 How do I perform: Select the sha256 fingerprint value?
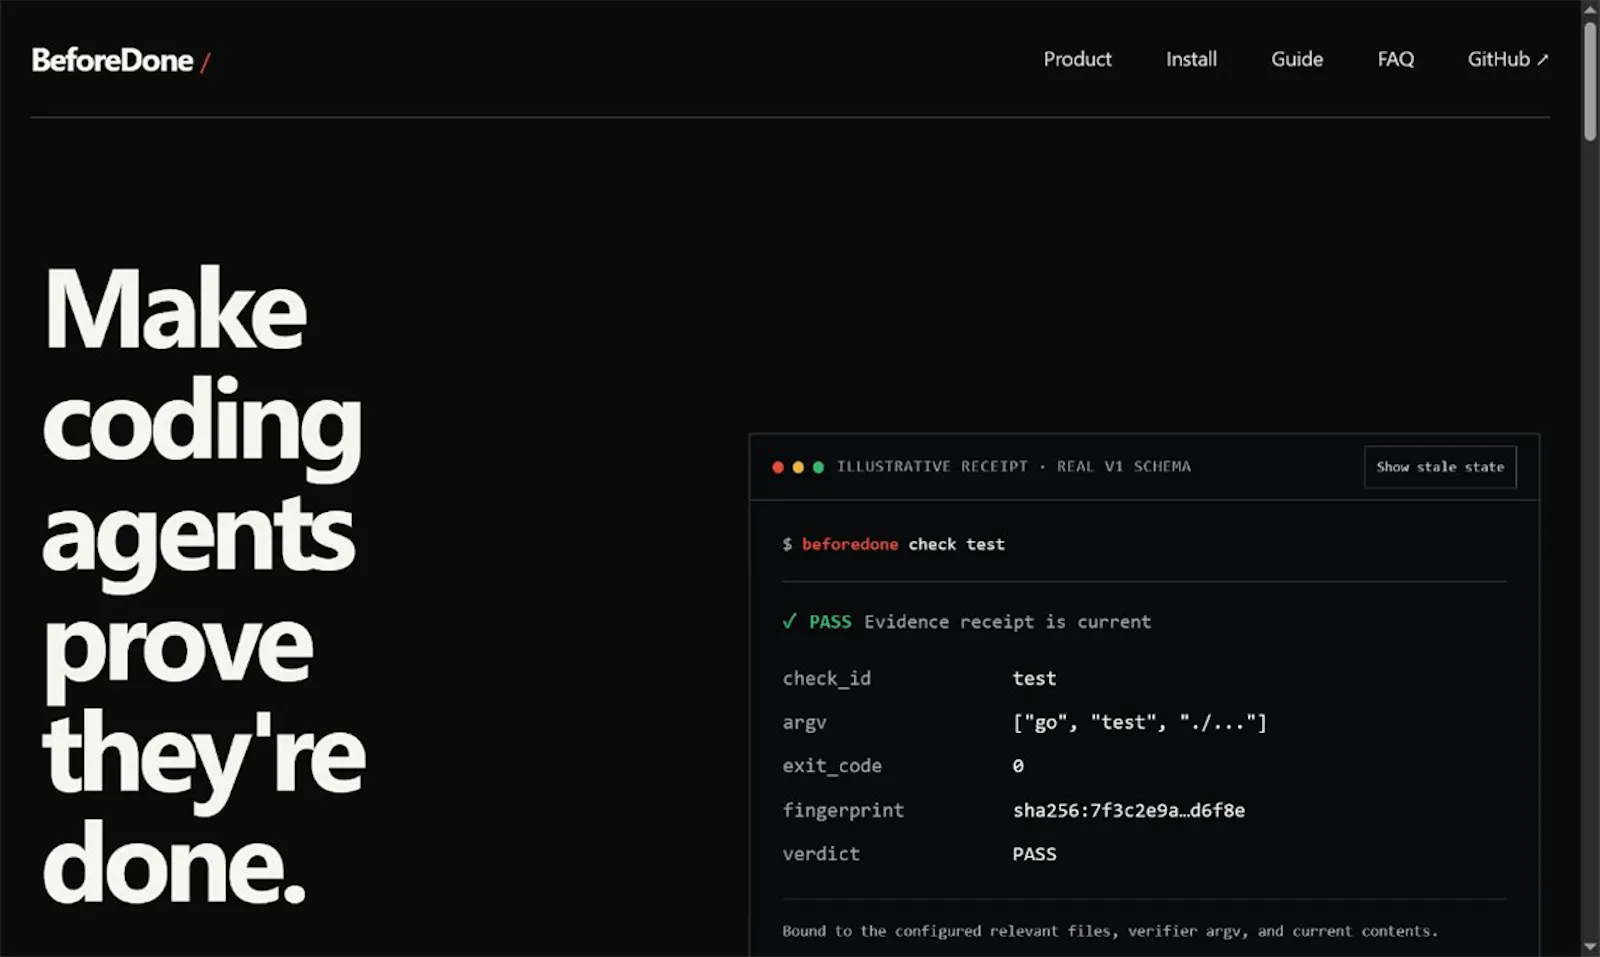coord(1129,810)
